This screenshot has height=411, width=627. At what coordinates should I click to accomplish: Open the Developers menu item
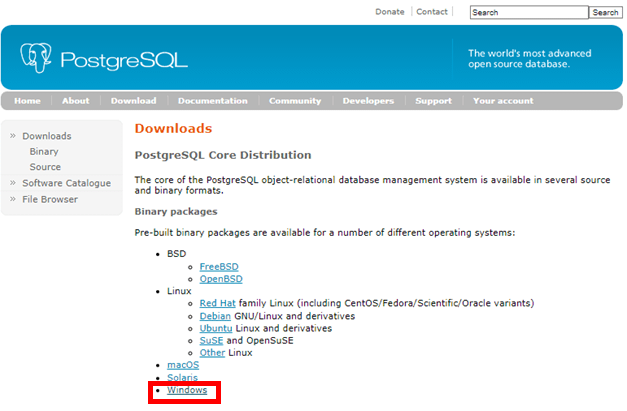click(x=368, y=101)
